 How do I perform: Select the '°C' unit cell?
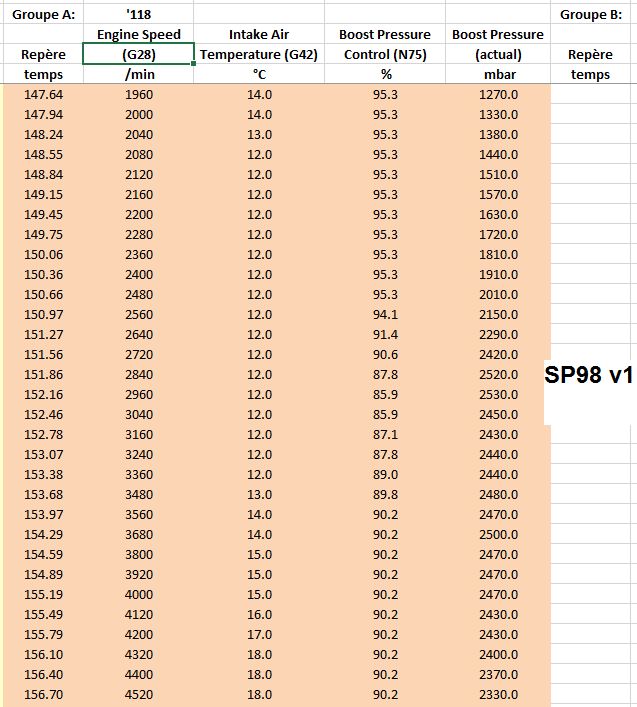click(259, 74)
